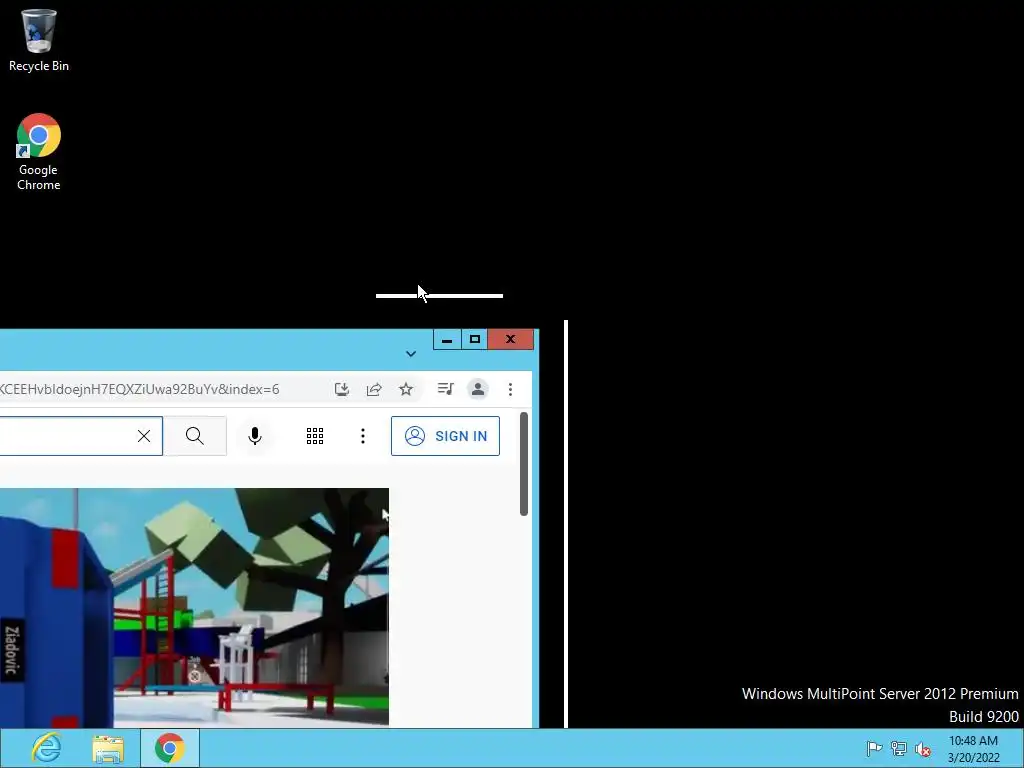
Task: Click the muted volume tray icon
Action: tap(923, 748)
